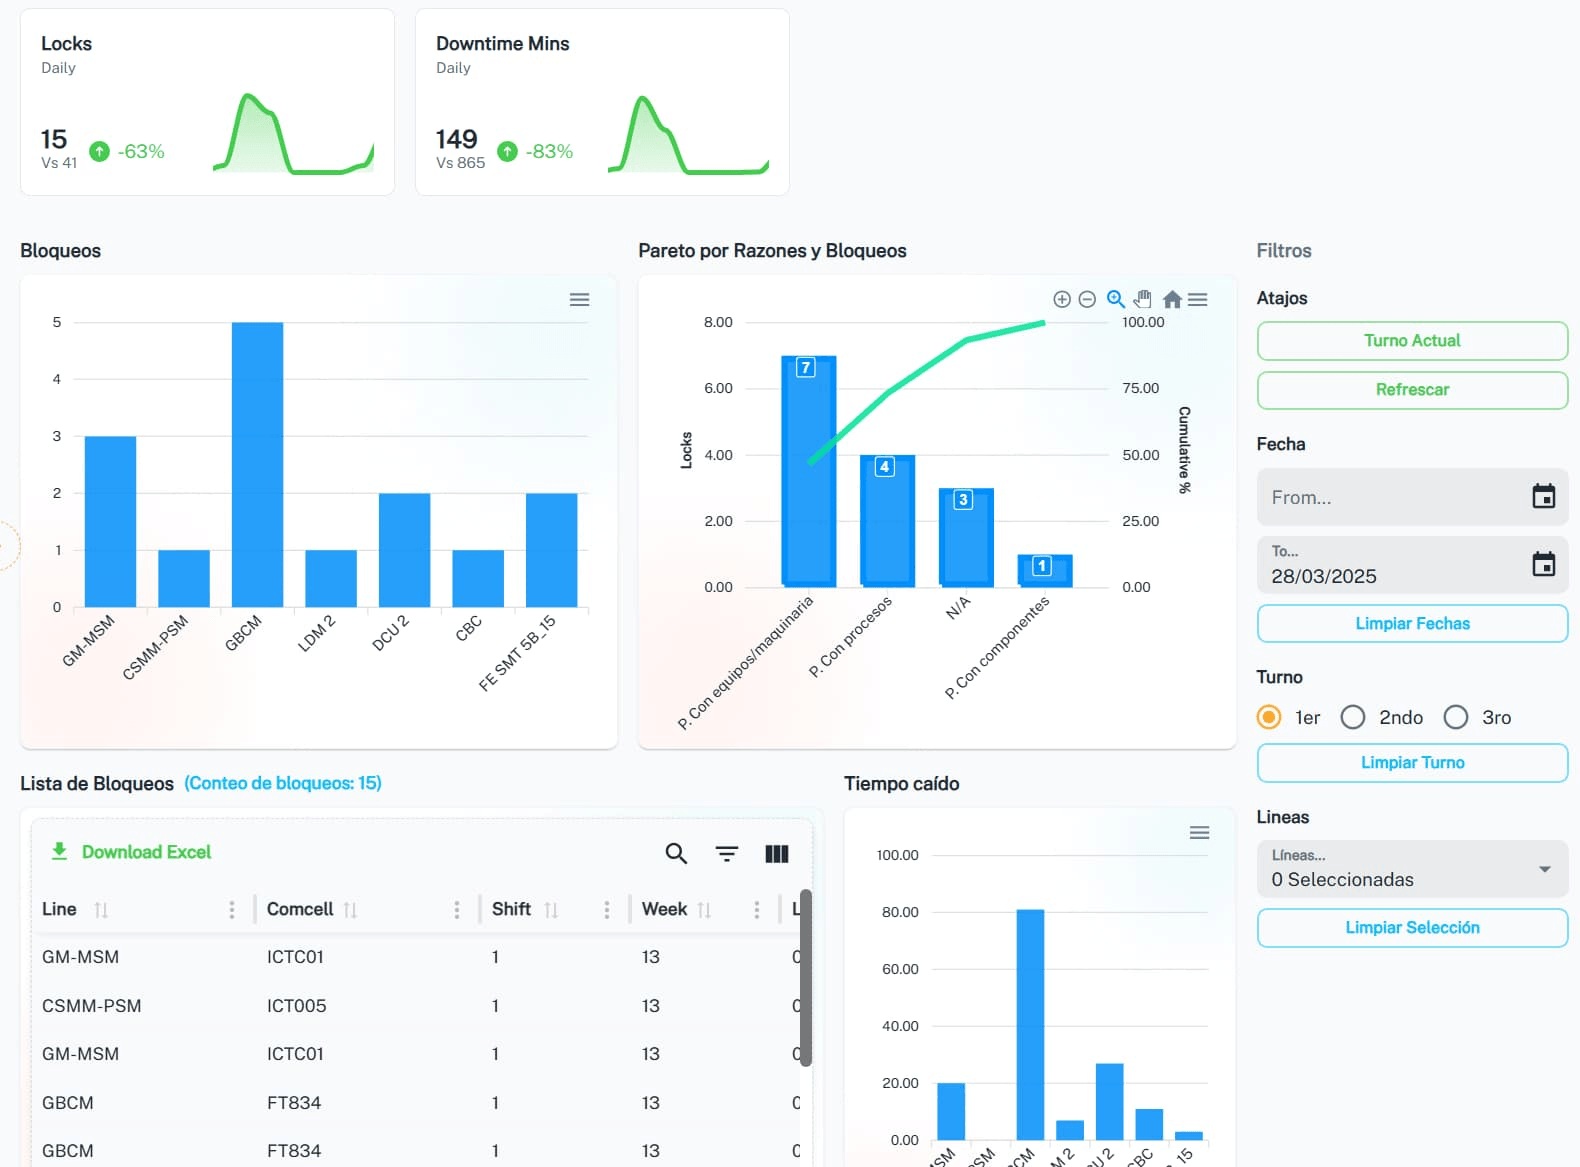The height and width of the screenshot is (1167, 1580).
Task: Select the magnifier selection zoom tool
Action: click(1116, 299)
